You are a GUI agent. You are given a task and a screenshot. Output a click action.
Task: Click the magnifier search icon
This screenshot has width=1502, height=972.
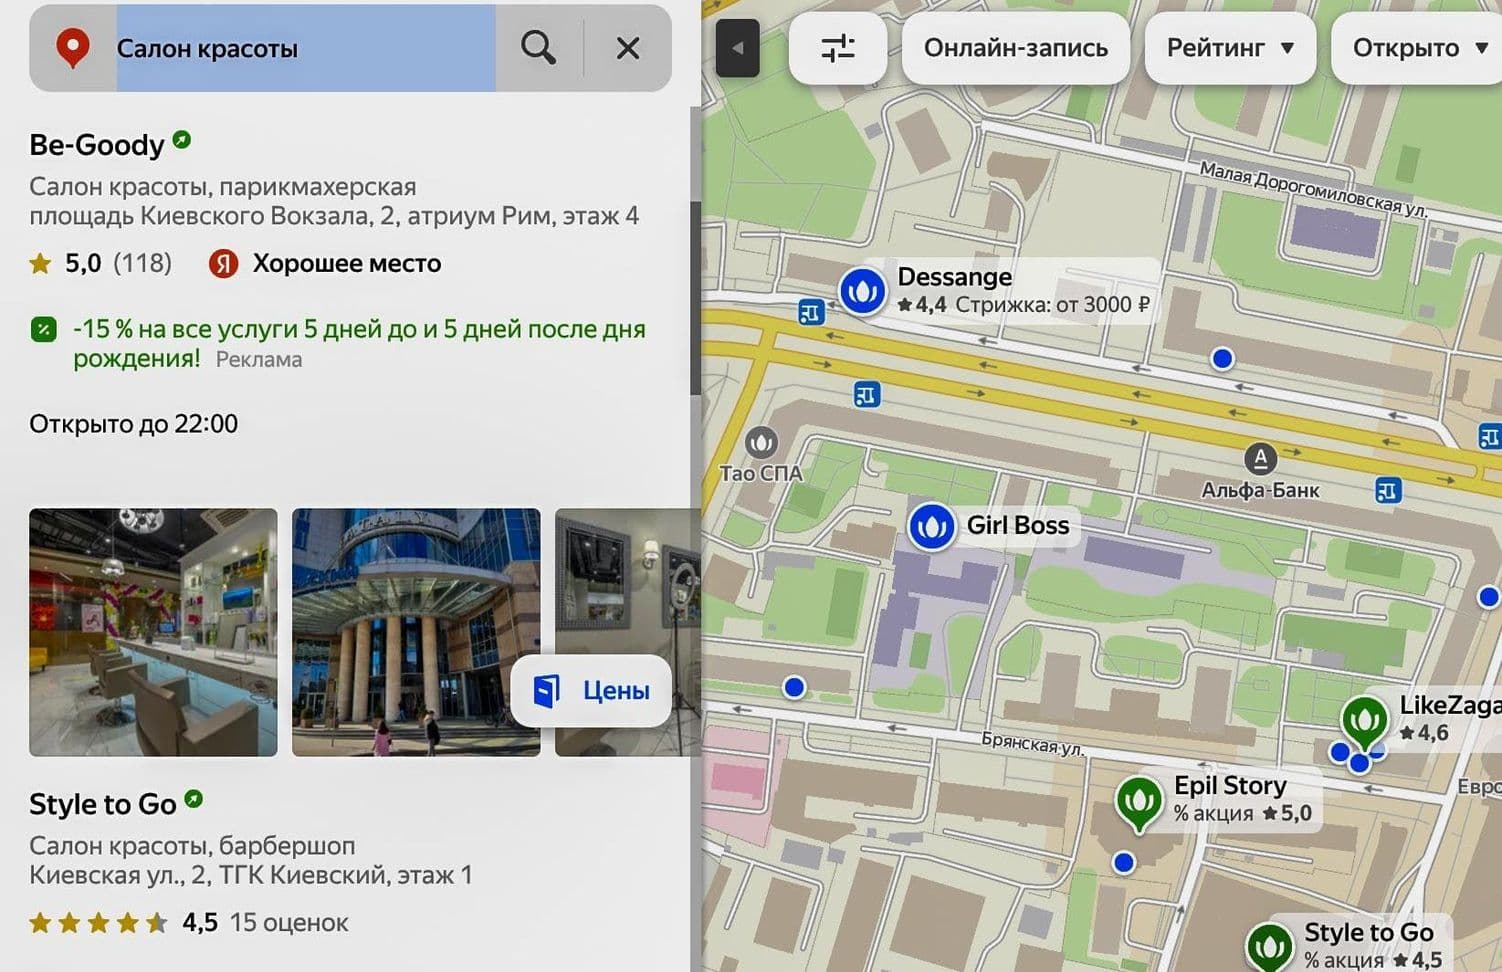click(x=538, y=48)
